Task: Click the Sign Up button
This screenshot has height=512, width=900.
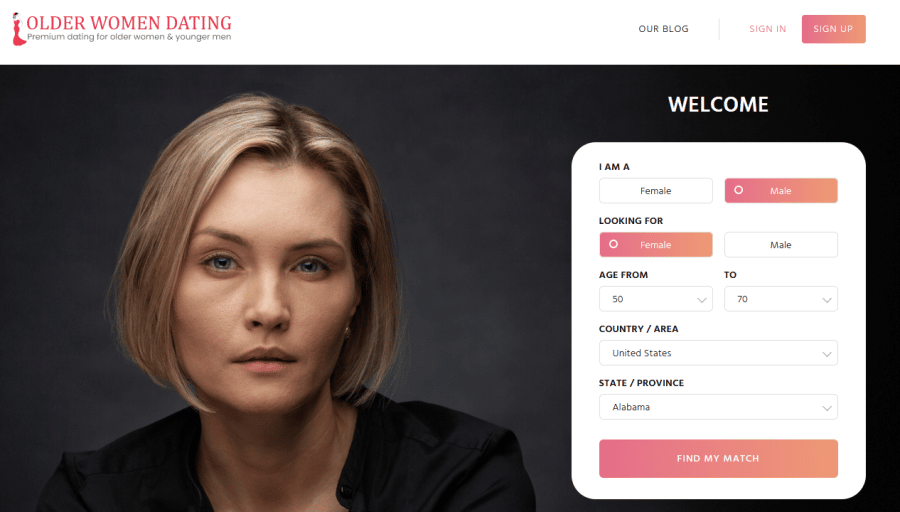Action: pos(833,29)
